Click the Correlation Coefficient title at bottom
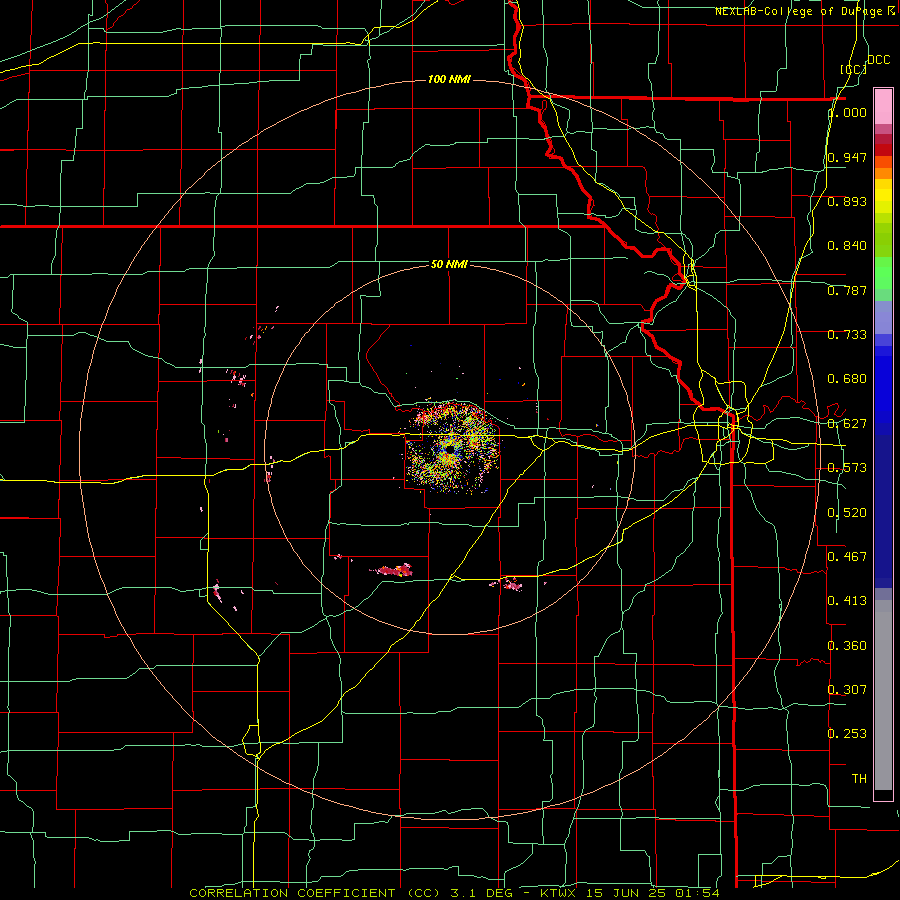The image size is (900, 900). [x=454, y=893]
